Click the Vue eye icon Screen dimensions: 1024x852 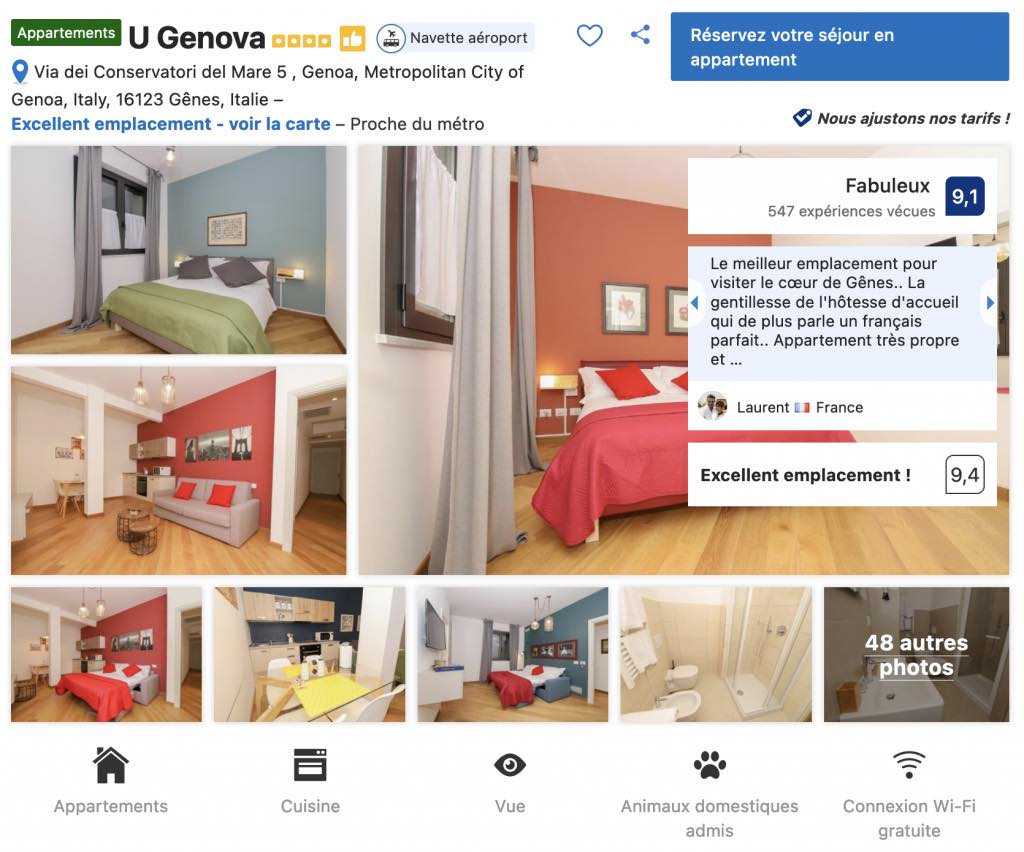click(x=509, y=765)
